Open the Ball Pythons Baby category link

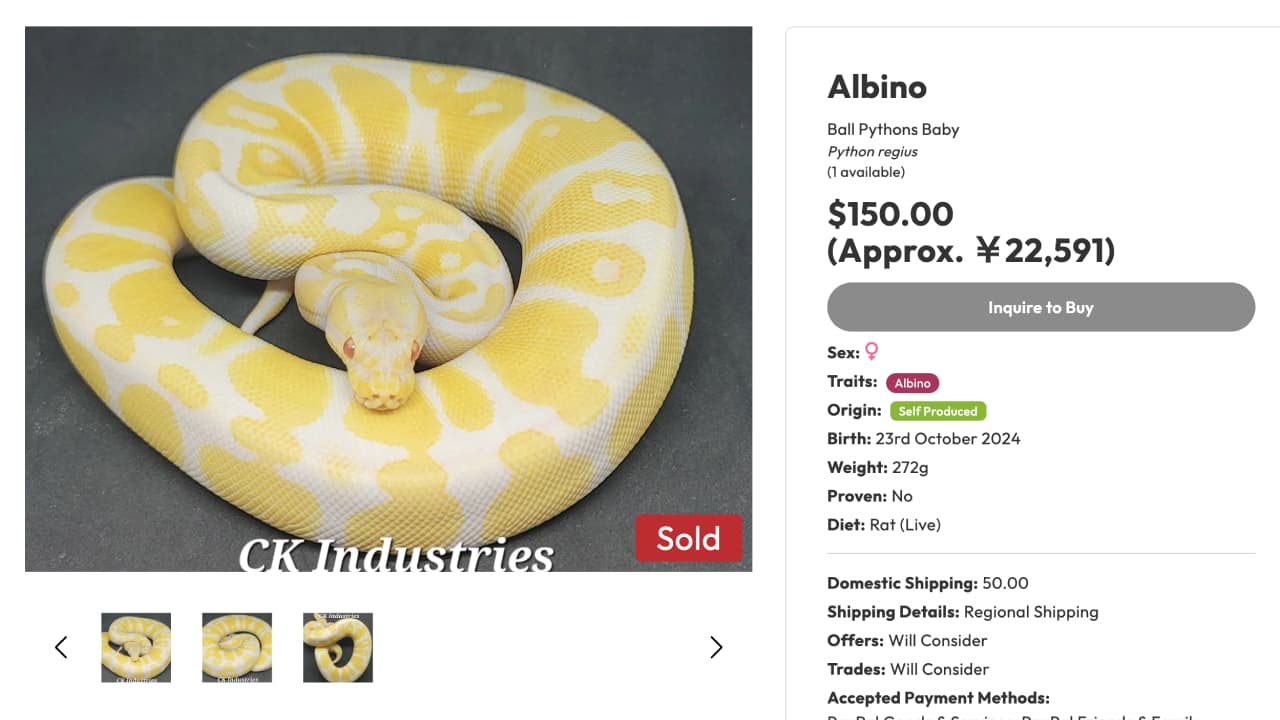click(x=893, y=129)
